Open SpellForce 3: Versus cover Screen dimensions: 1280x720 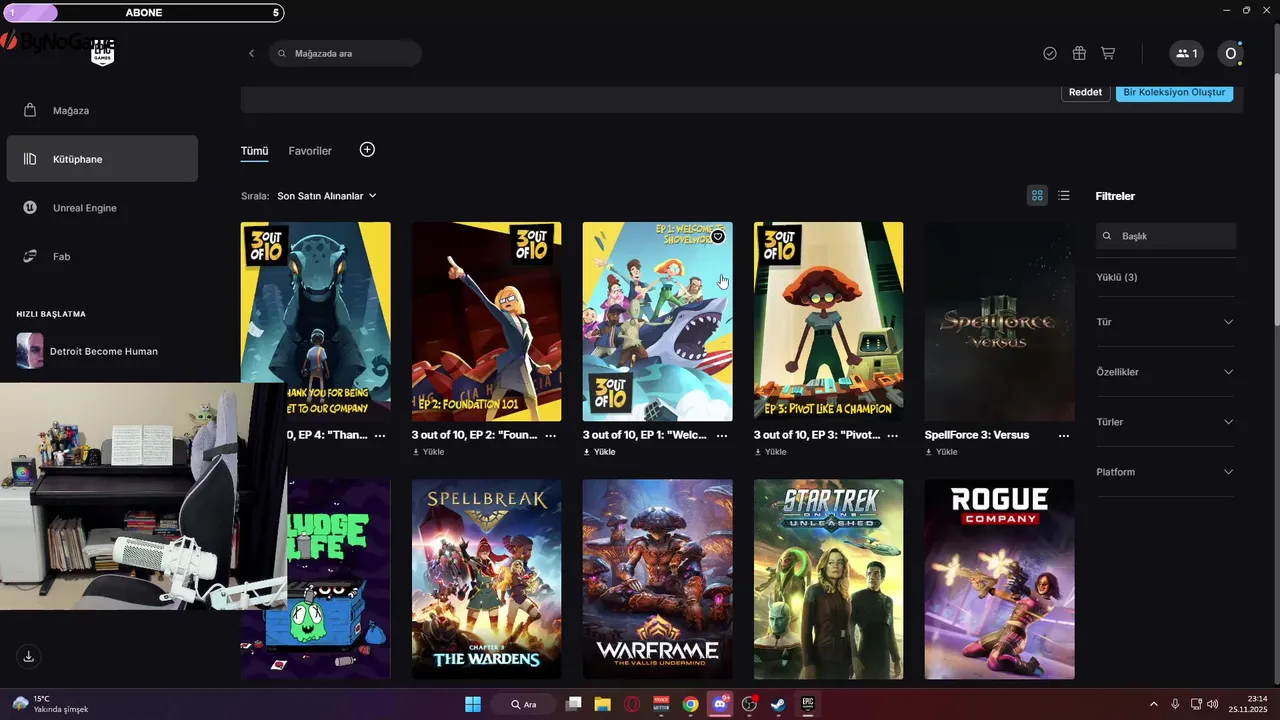point(1000,322)
